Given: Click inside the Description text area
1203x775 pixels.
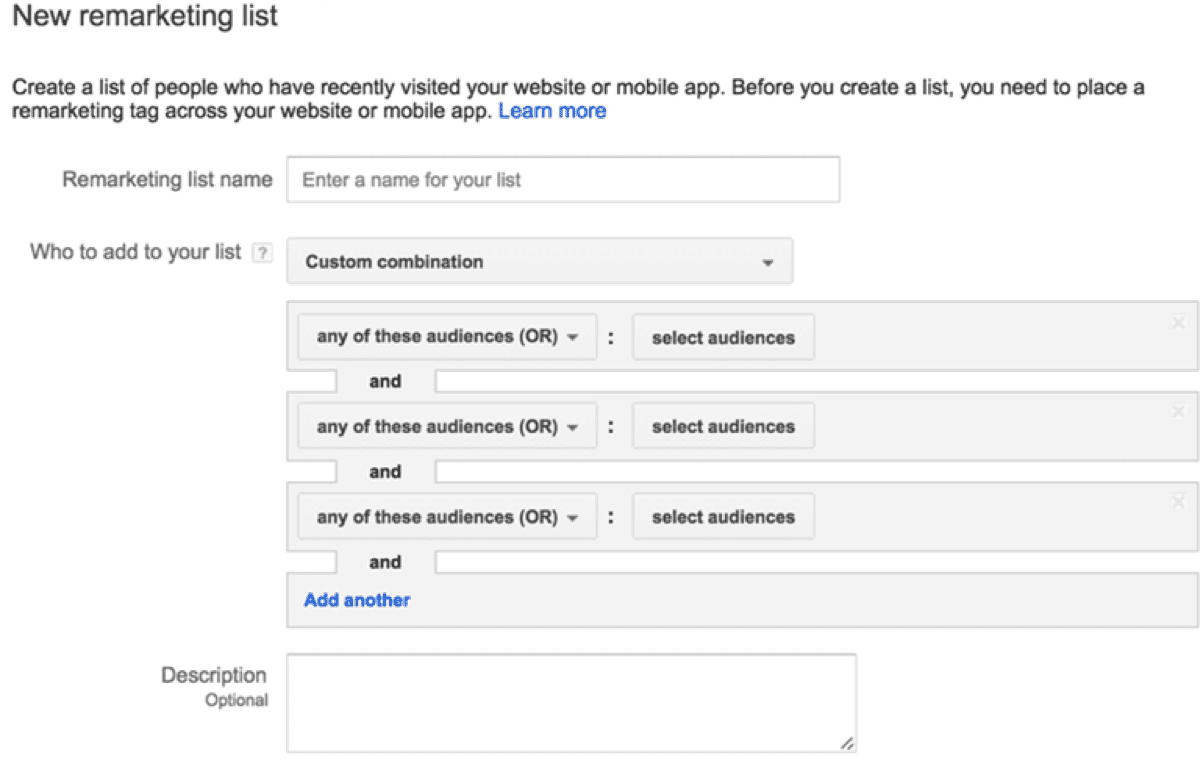Looking at the screenshot, I should coord(570,702).
